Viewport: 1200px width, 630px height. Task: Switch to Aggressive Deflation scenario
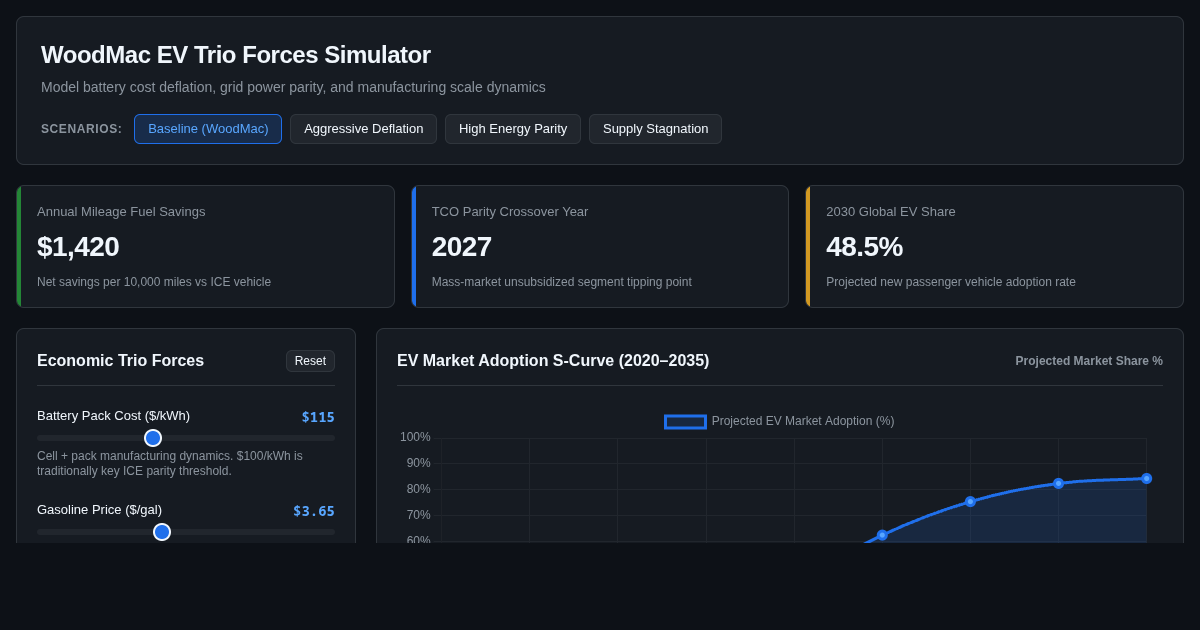pyautogui.click(x=363, y=129)
